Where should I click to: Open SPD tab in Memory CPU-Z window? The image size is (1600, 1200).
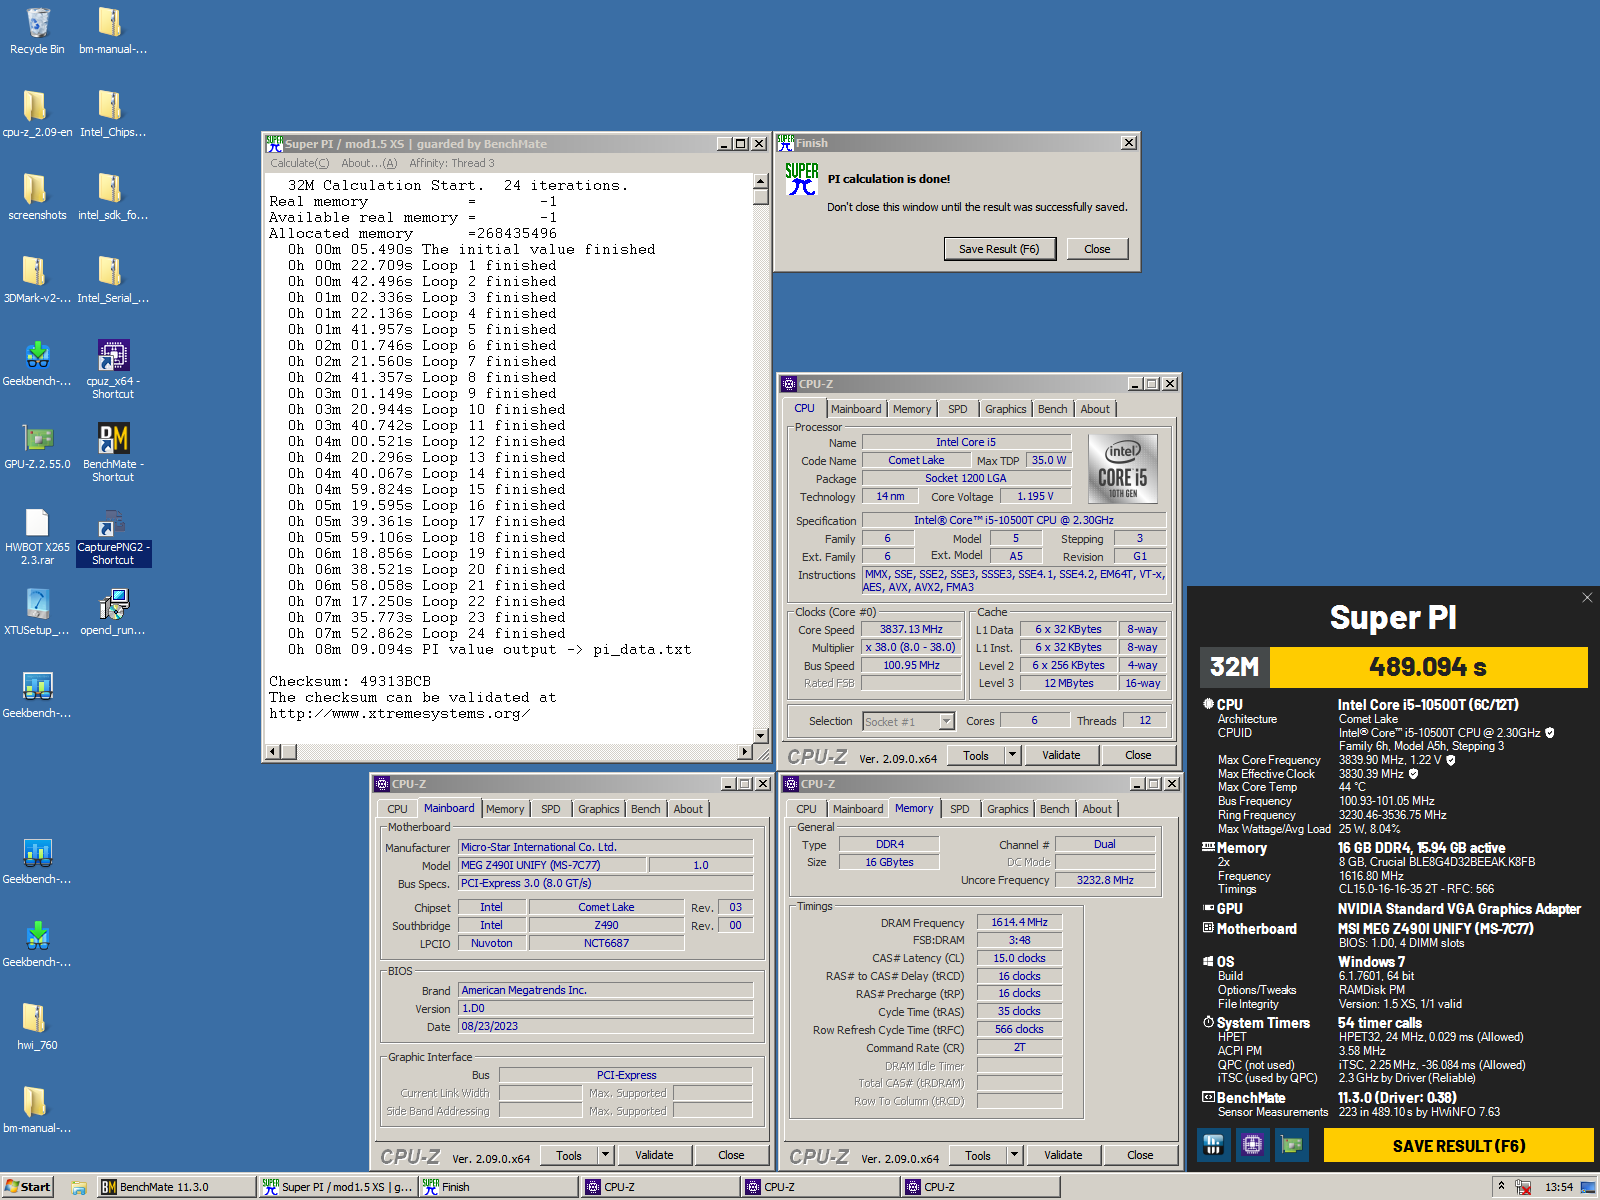point(959,809)
